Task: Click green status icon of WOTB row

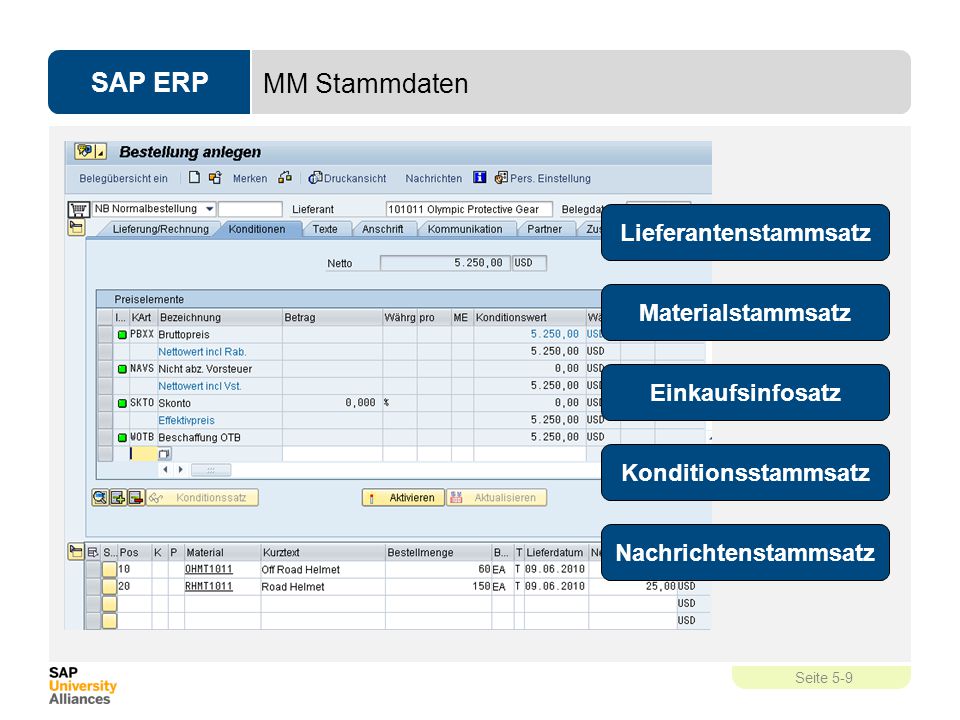Action: point(122,438)
